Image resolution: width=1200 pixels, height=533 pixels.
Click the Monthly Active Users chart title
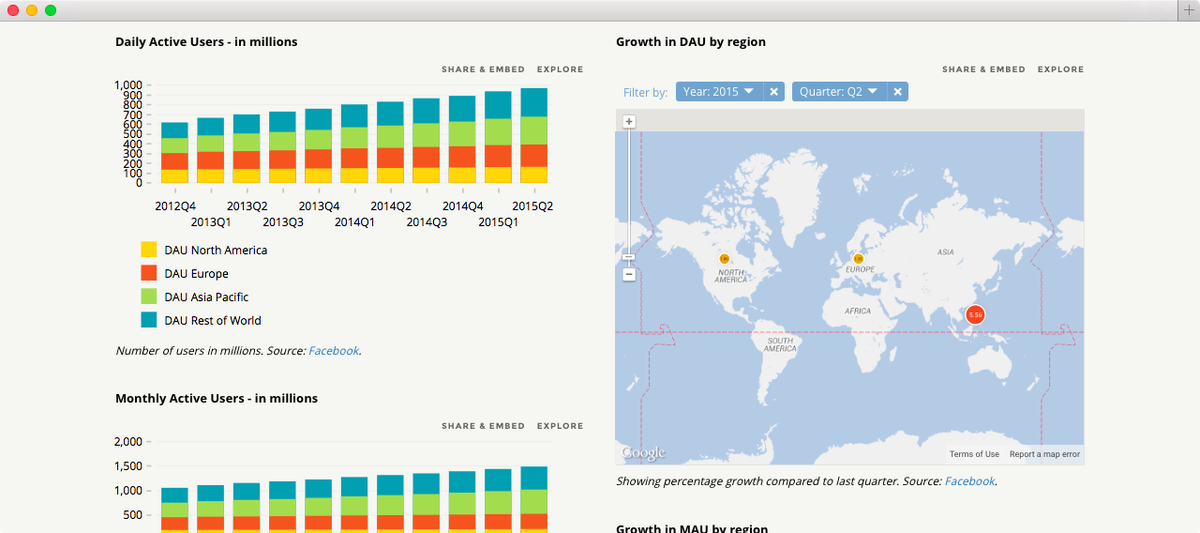(216, 398)
